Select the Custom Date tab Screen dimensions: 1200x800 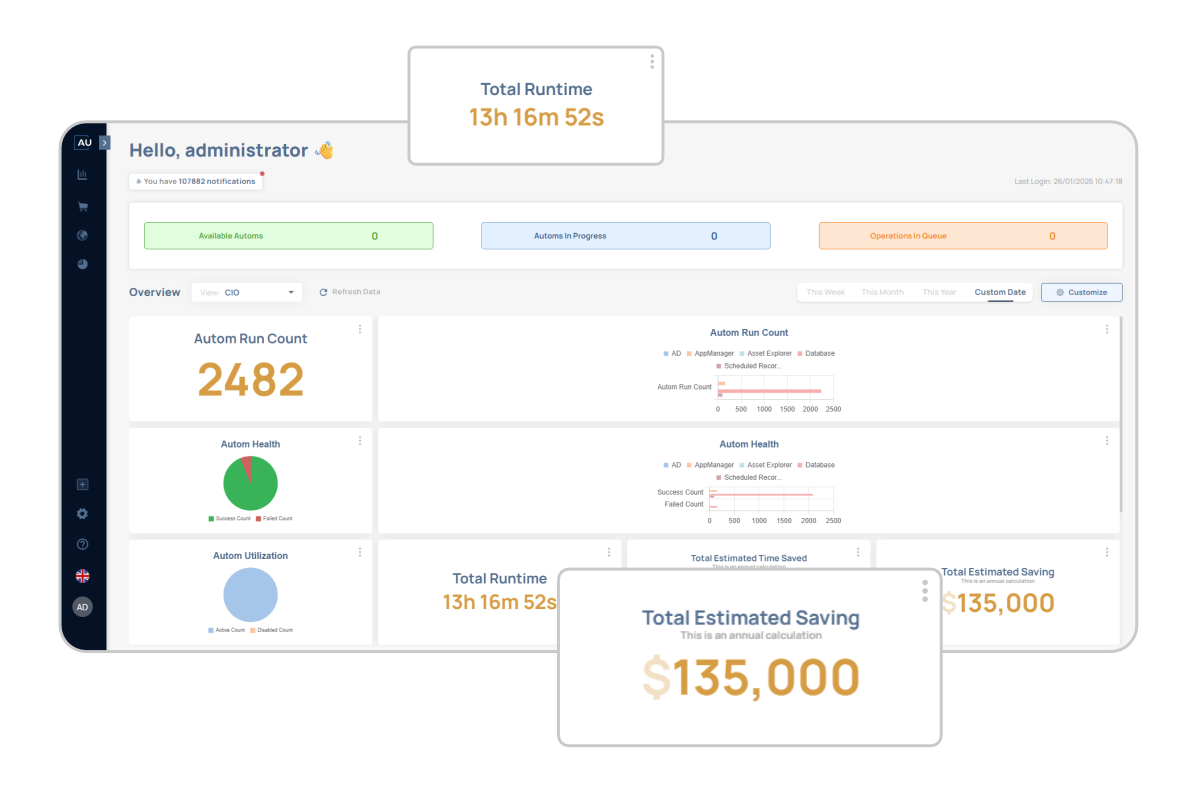[x=1000, y=292]
